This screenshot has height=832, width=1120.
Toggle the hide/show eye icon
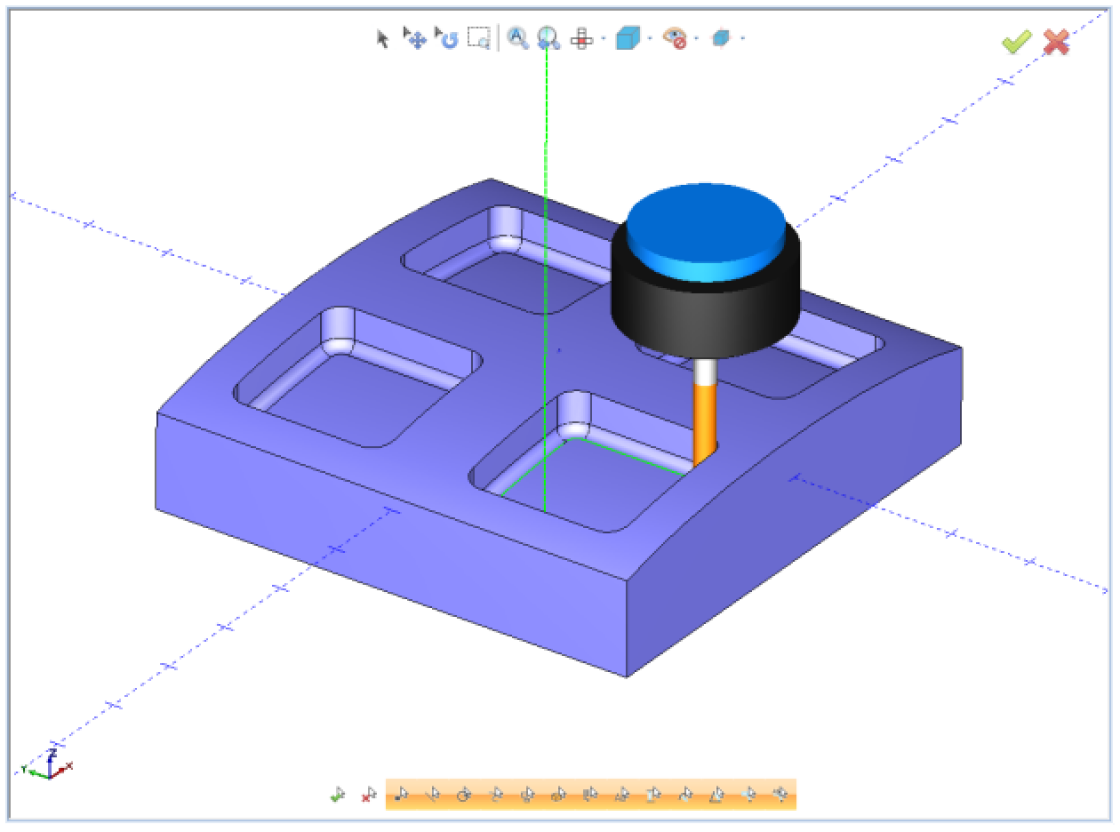[x=675, y=39]
